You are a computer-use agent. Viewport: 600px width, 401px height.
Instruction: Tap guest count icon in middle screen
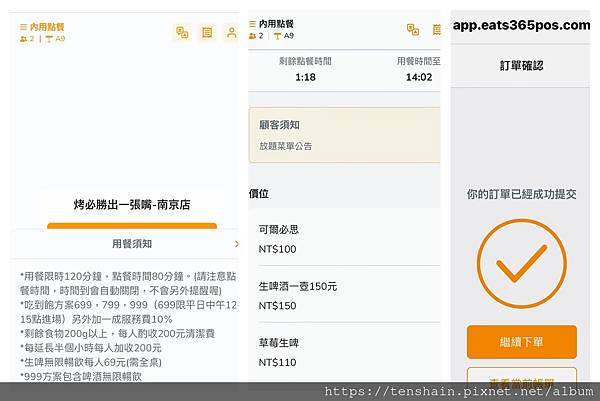pyautogui.click(x=252, y=36)
